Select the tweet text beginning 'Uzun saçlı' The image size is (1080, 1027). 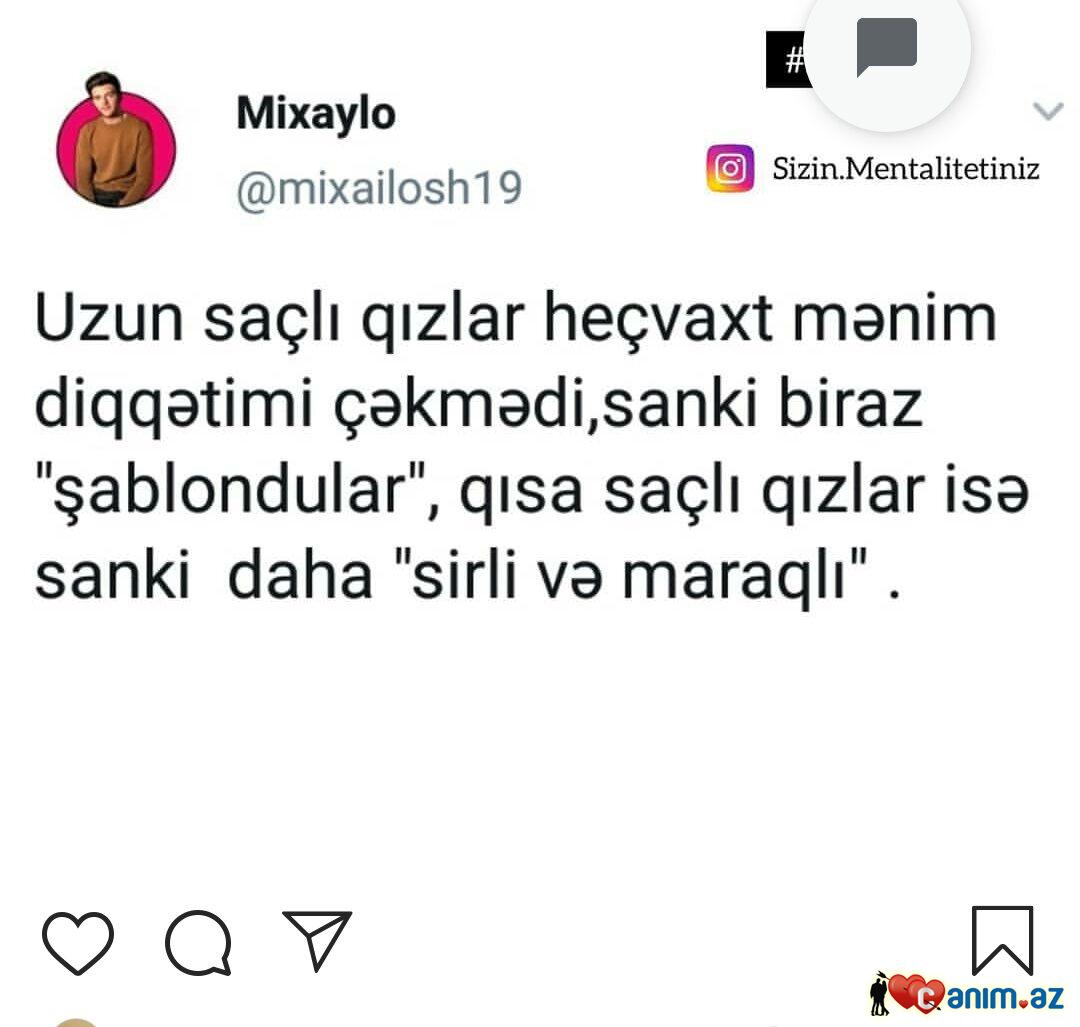coord(530,446)
